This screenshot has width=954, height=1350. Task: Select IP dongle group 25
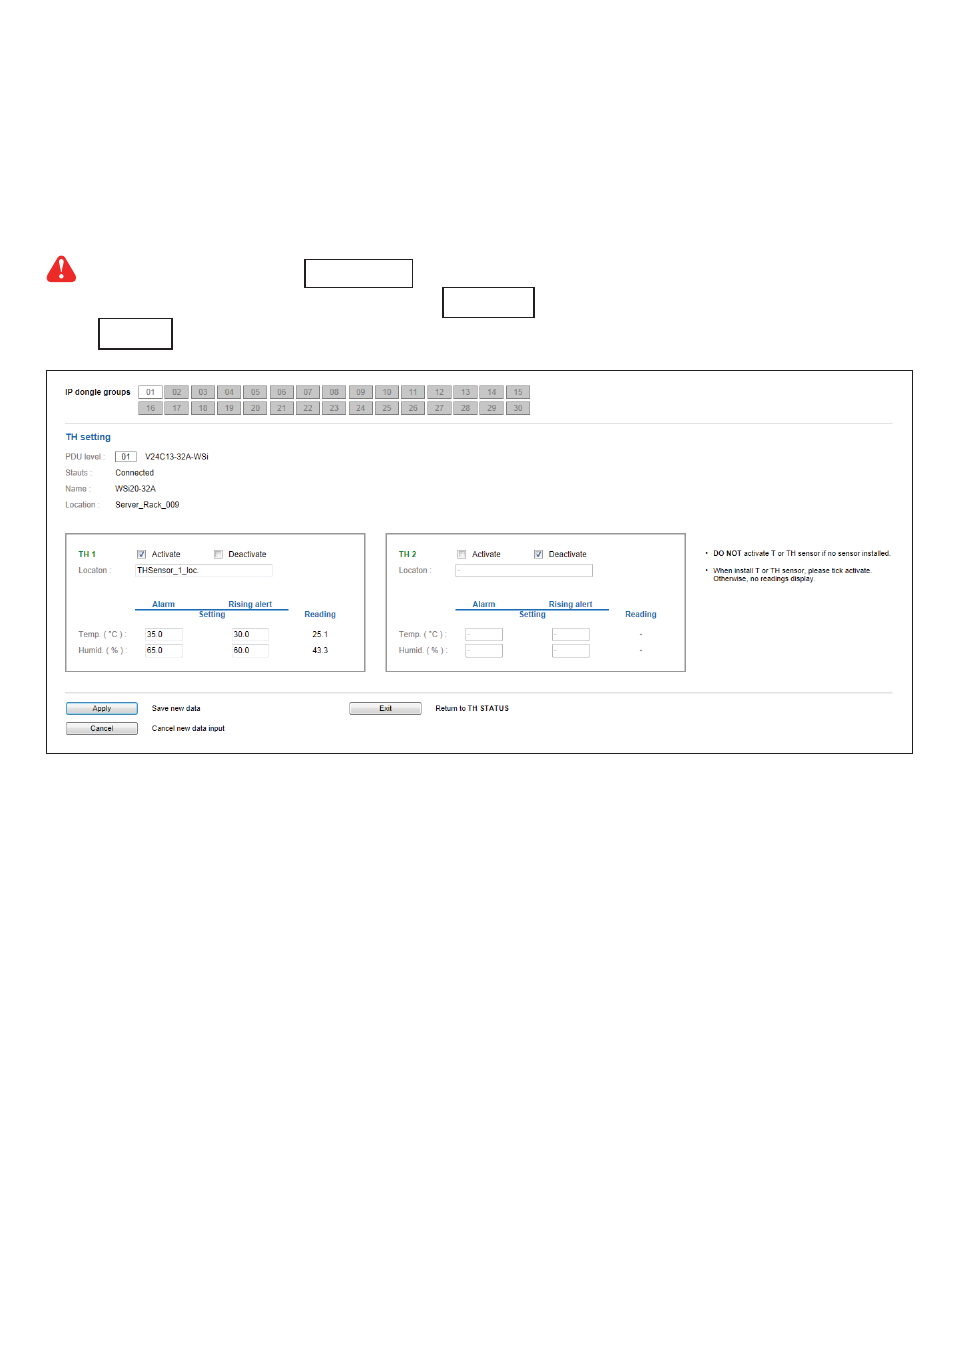(x=387, y=408)
